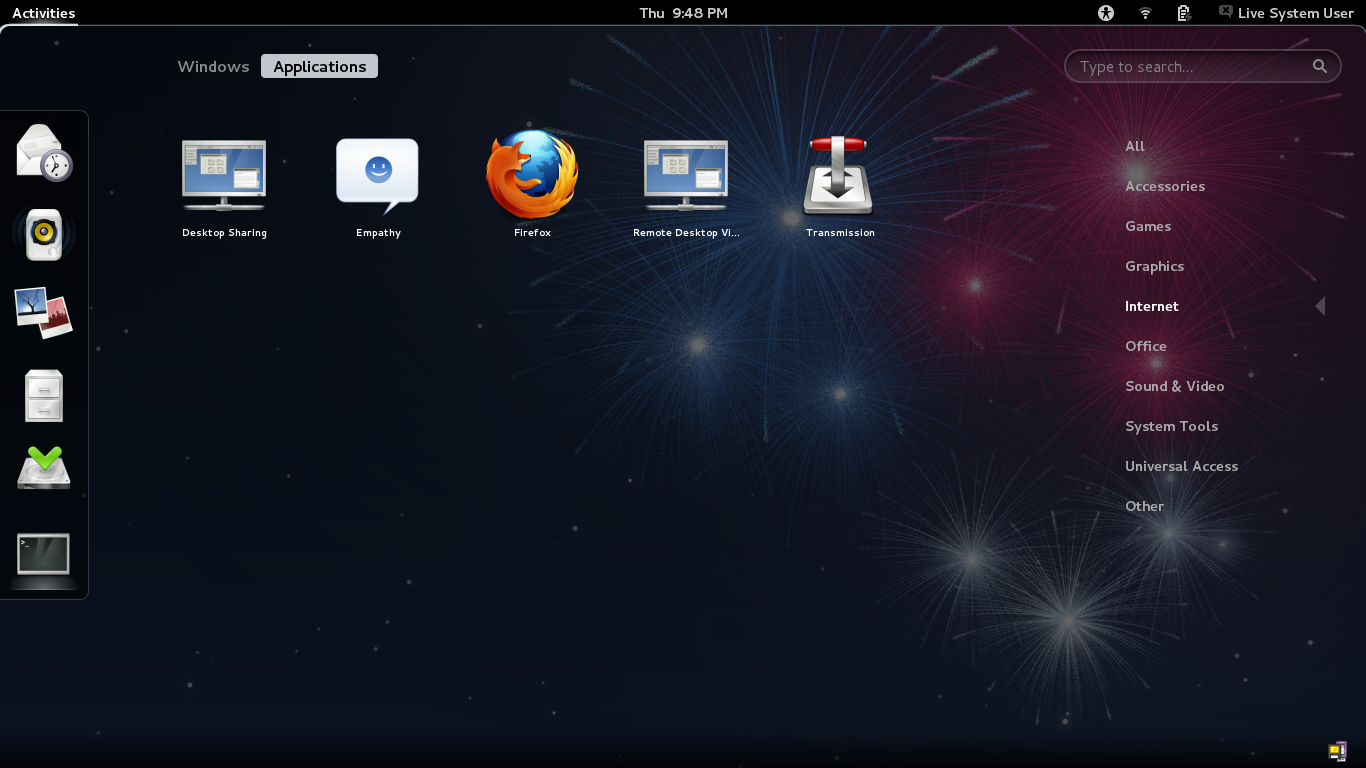Screen dimensions: 1366x768
Task: Click inside the Type to search field
Action: click(1190, 66)
